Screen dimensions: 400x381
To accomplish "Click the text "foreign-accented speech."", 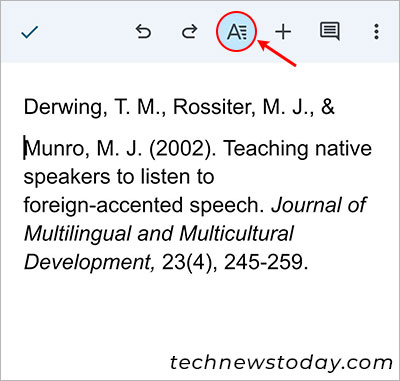I will tap(144, 205).
